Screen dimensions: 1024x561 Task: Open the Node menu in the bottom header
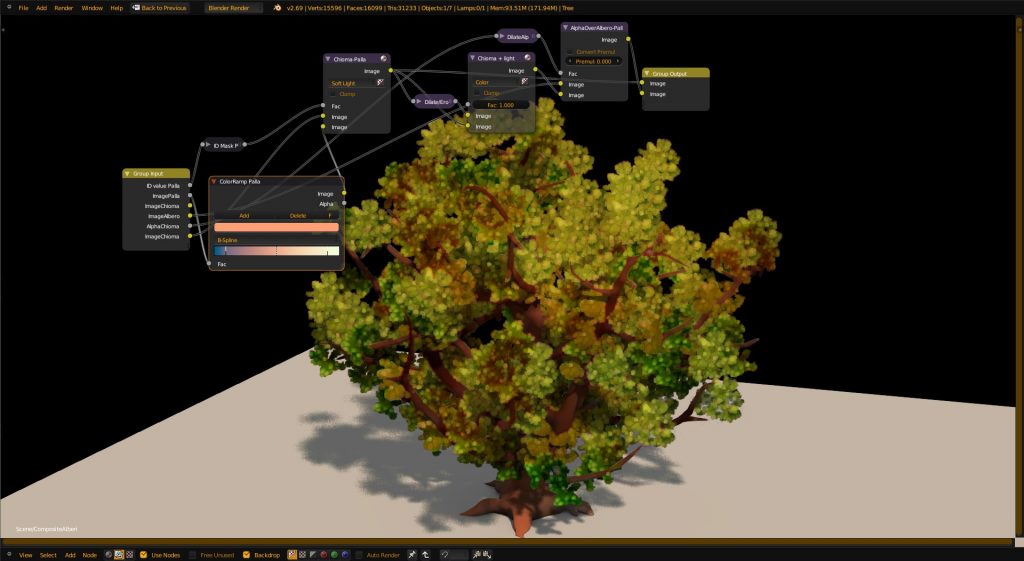click(x=90, y=554)
